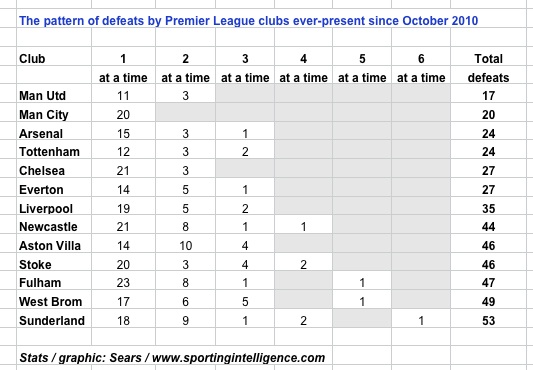This screenshot has height=370, width=533.
Task: Click the Stats / graphic credit line cell
Action: 172,357
